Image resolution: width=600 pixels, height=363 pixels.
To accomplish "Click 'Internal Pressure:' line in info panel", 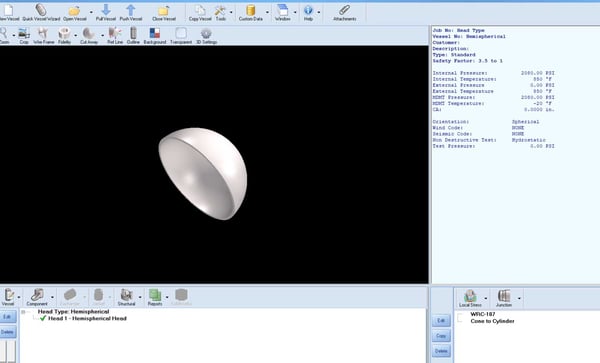I will click(x=494, y=73).
